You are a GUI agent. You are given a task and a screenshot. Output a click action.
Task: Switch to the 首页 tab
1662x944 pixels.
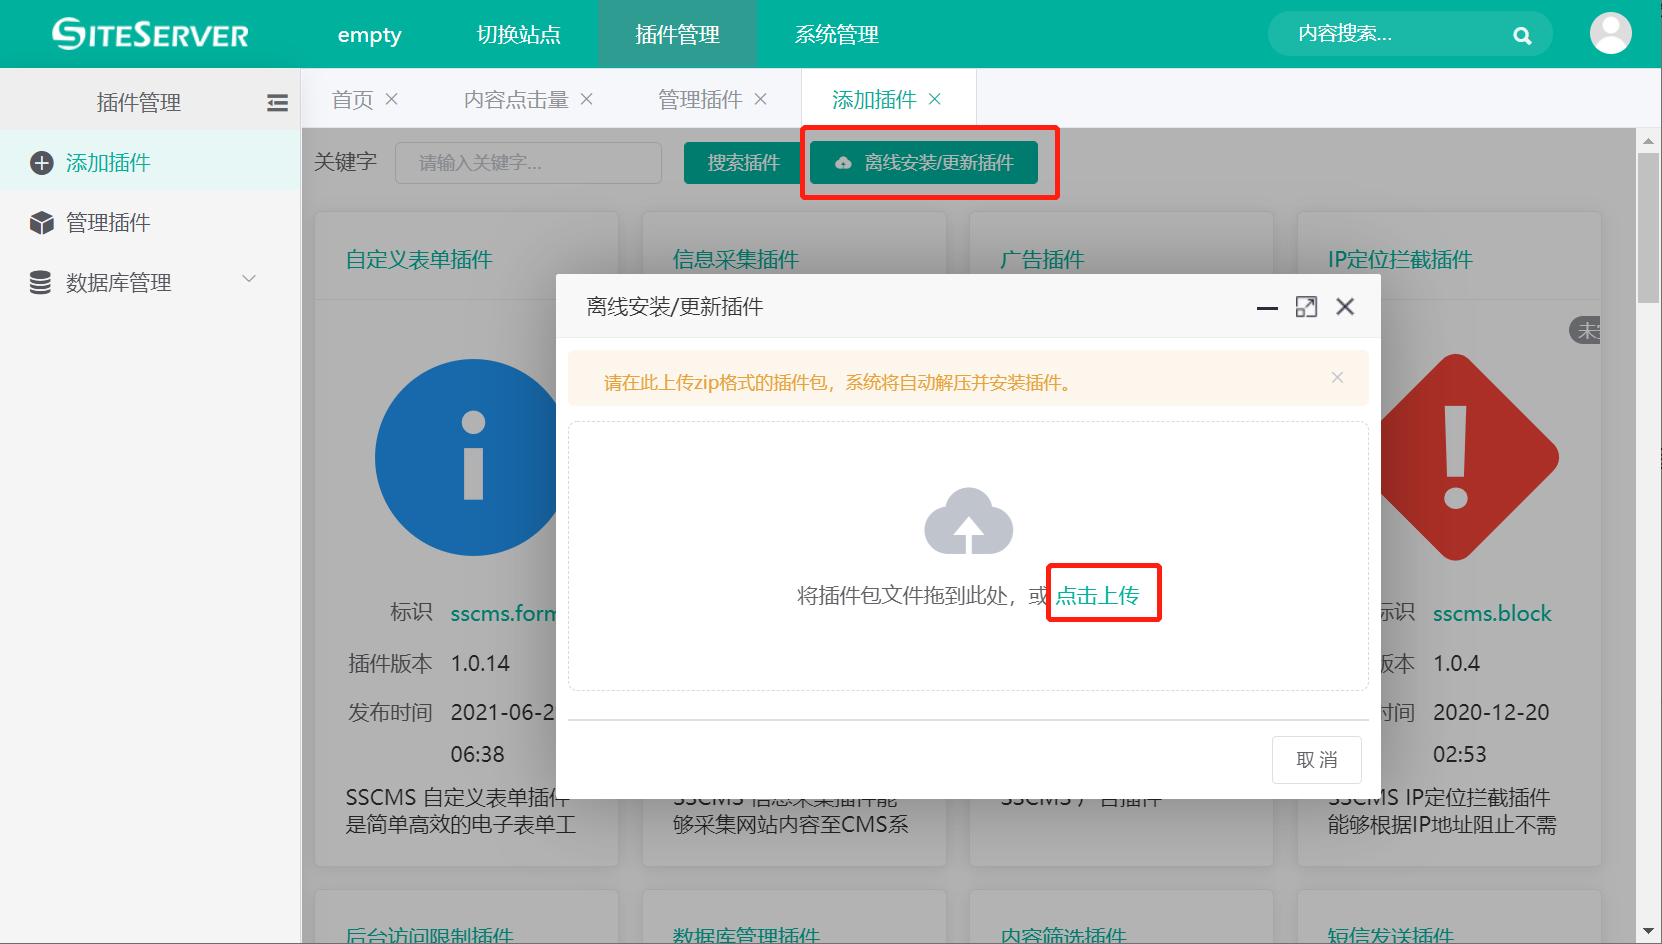[x=351, y=98]
